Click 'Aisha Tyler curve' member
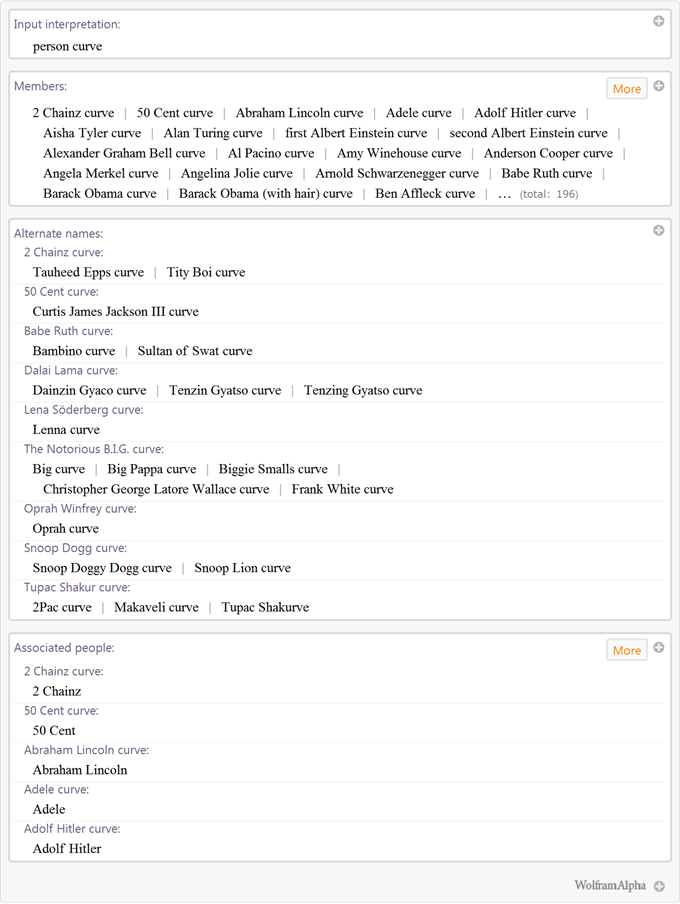The image size is (680, 904). (x=92, y=133)
